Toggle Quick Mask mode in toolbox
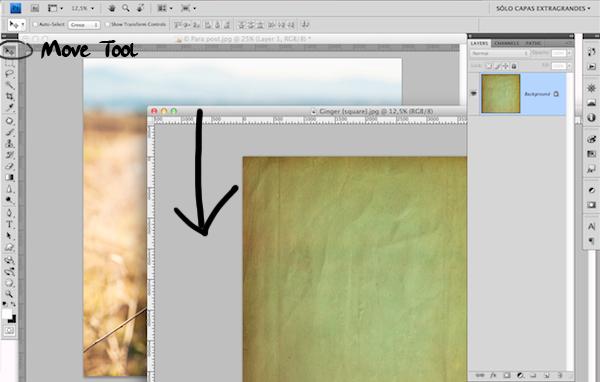600x382 pixels. (10, 331)
